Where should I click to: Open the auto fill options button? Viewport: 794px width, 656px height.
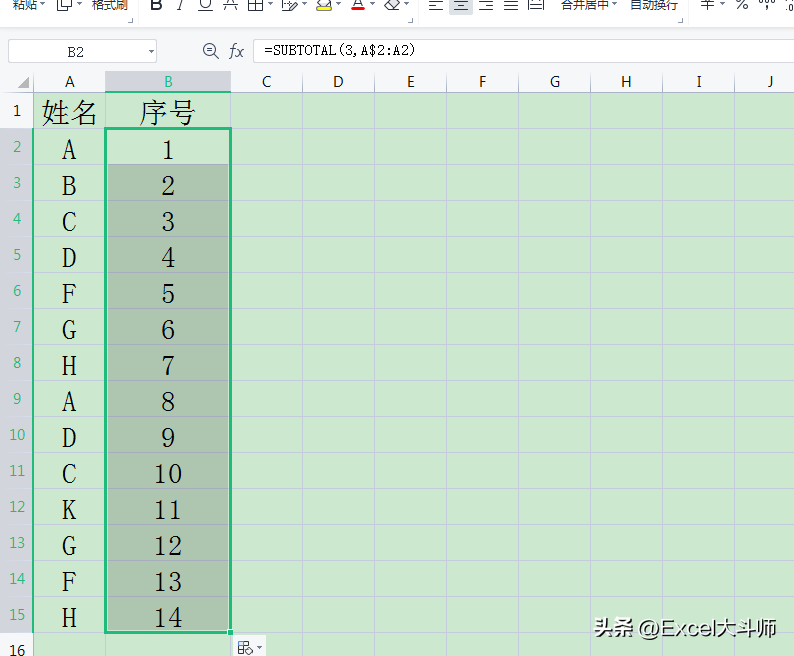(x=249, y=647)
